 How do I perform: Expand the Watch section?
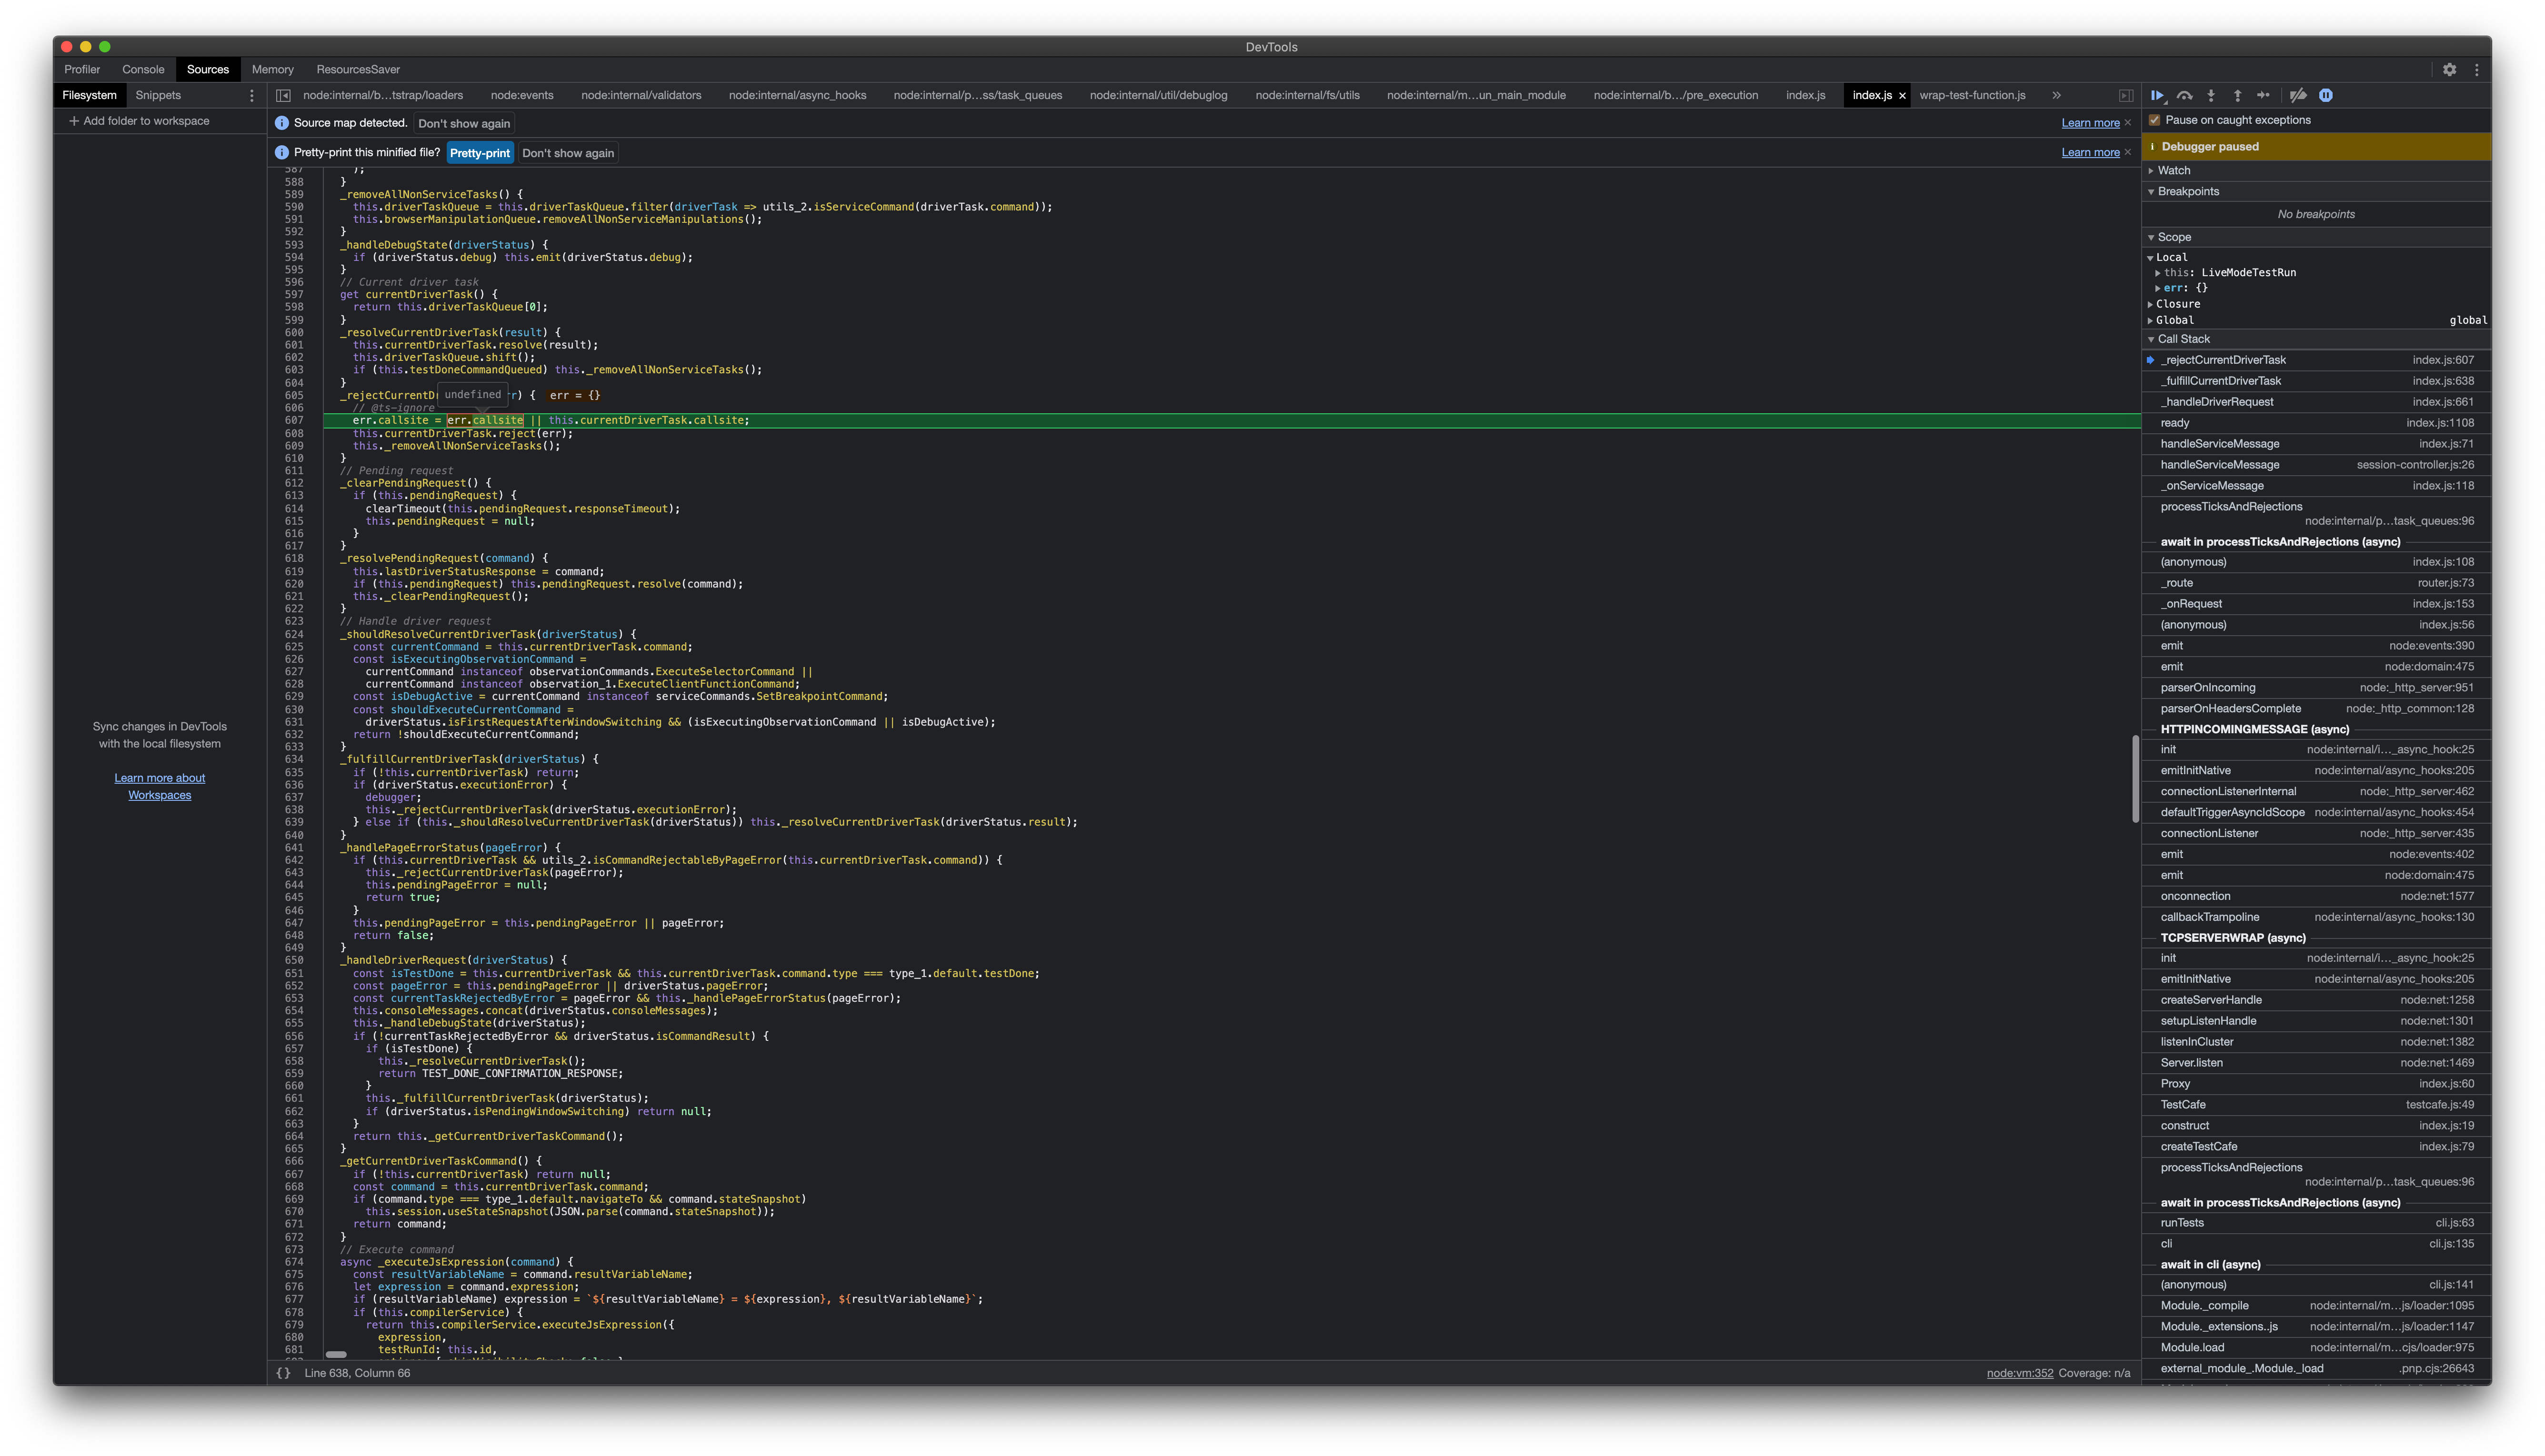click(x=2173, y=171)
